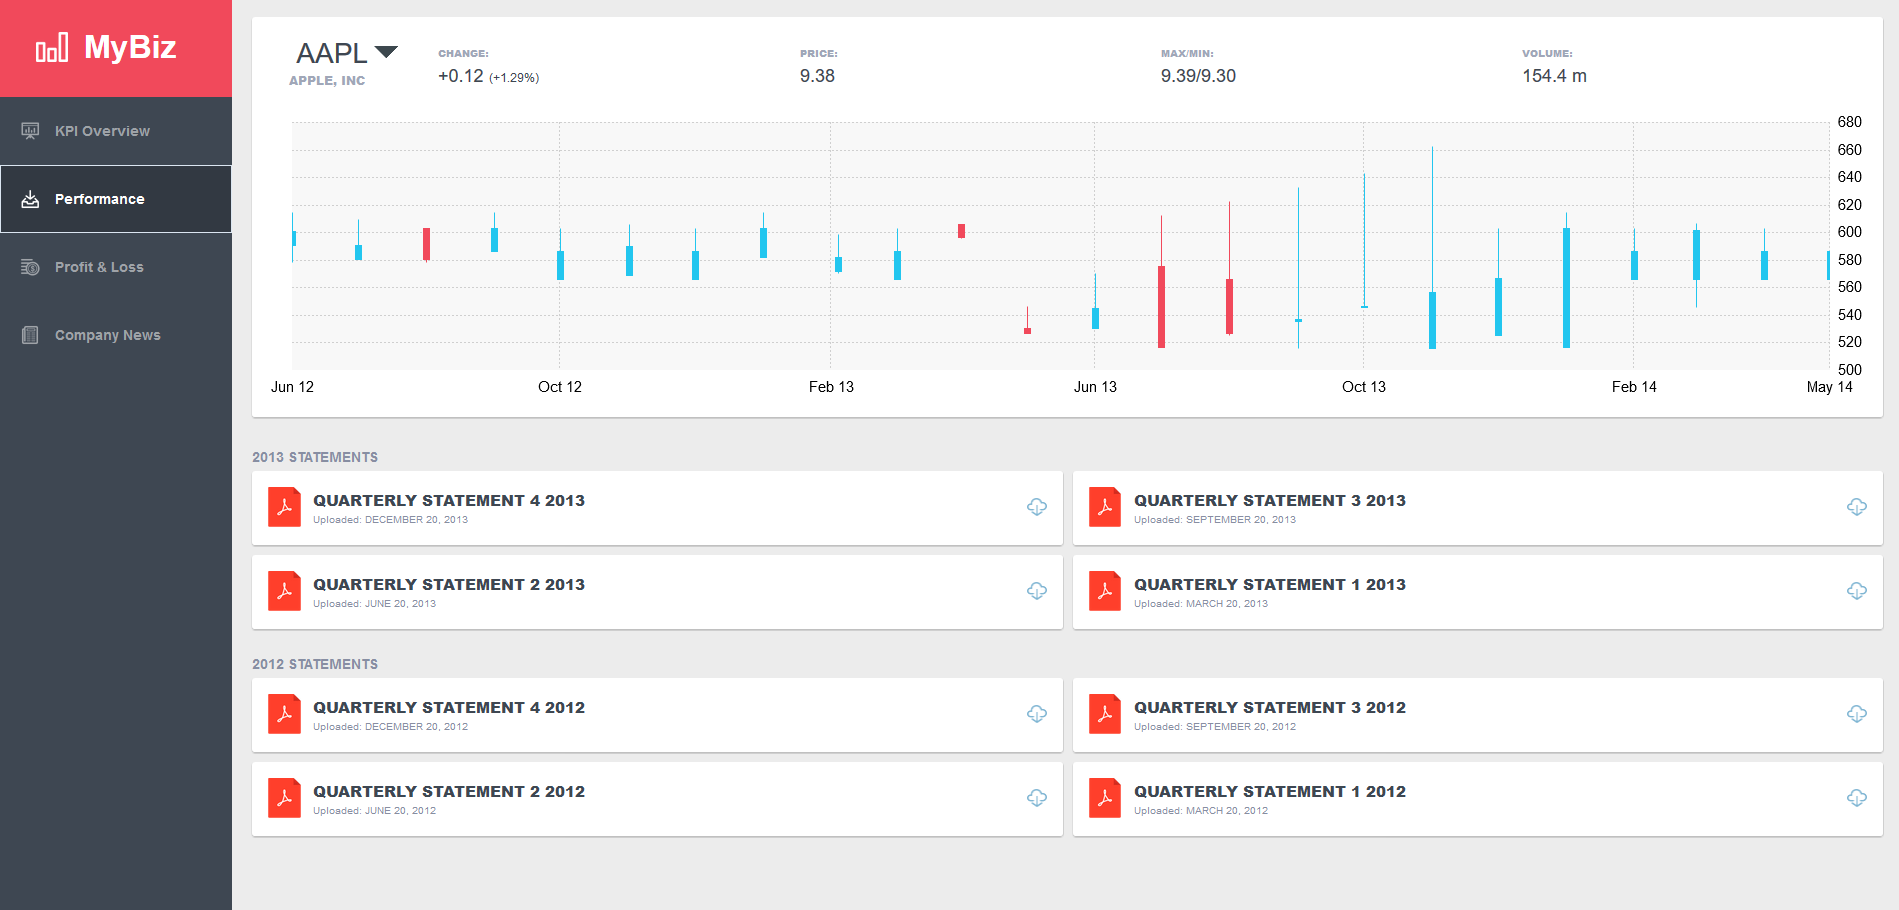Click the Performance sidebar icon

tap(30, 199)
